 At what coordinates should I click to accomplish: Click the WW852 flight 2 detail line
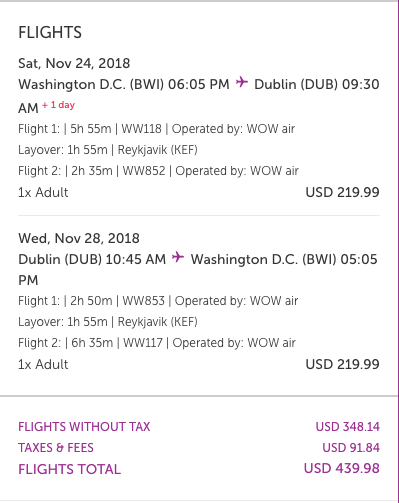click(158, 171)
